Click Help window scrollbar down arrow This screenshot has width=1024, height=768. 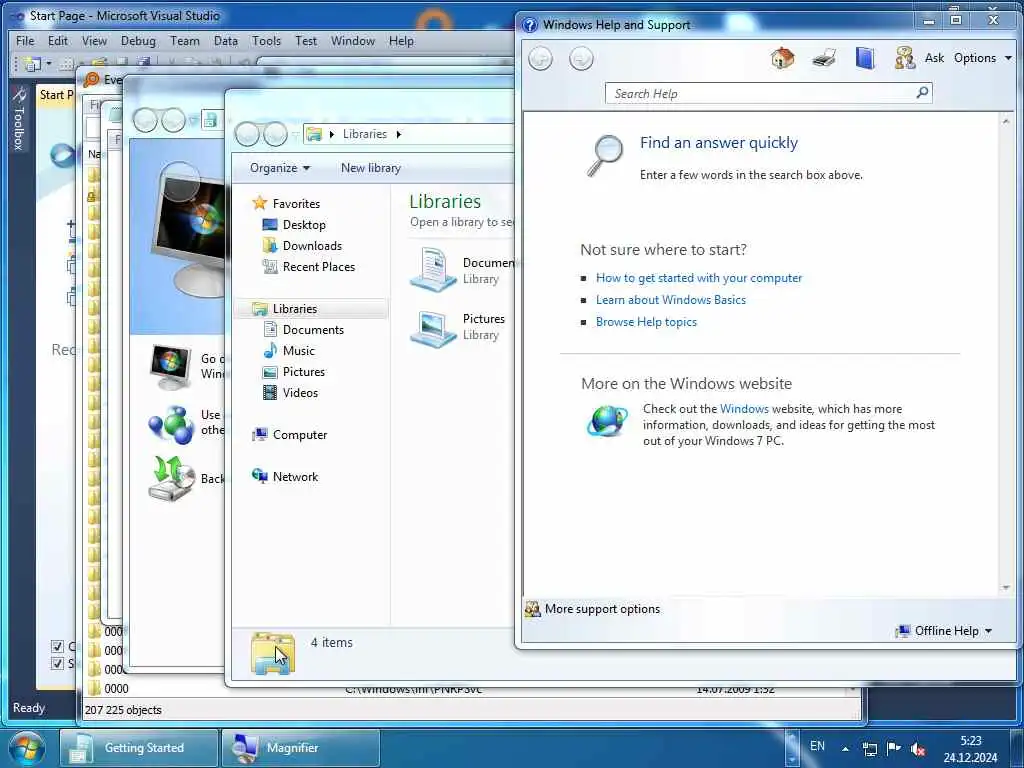pyautogui.click(x=1006, y=587)
